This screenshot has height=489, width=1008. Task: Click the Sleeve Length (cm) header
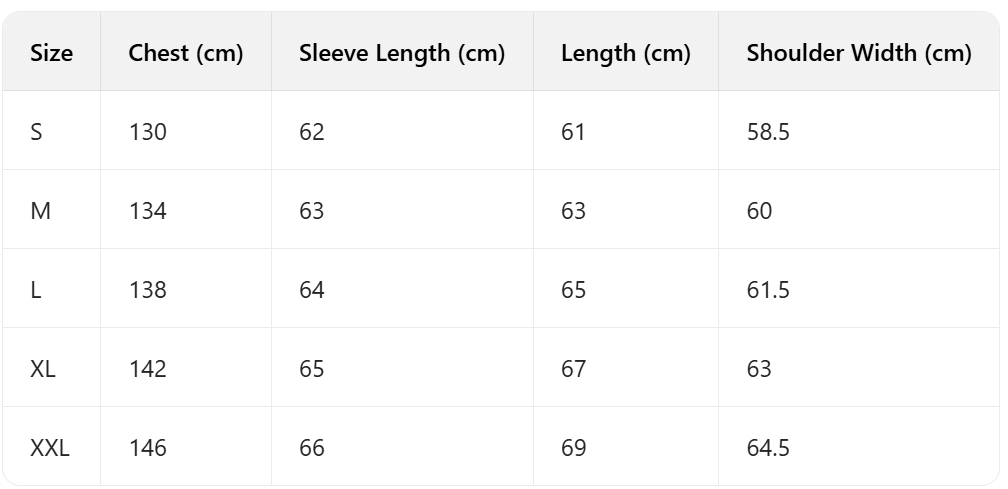[402, 53]
